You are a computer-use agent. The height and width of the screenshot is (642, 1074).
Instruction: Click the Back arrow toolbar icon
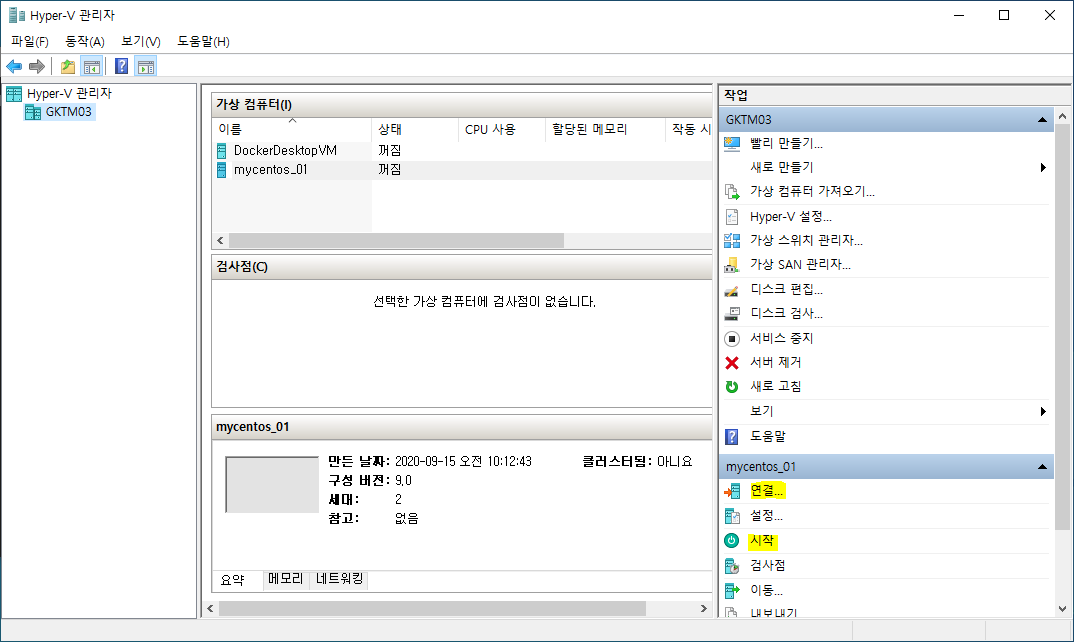[x=14, y=66]
